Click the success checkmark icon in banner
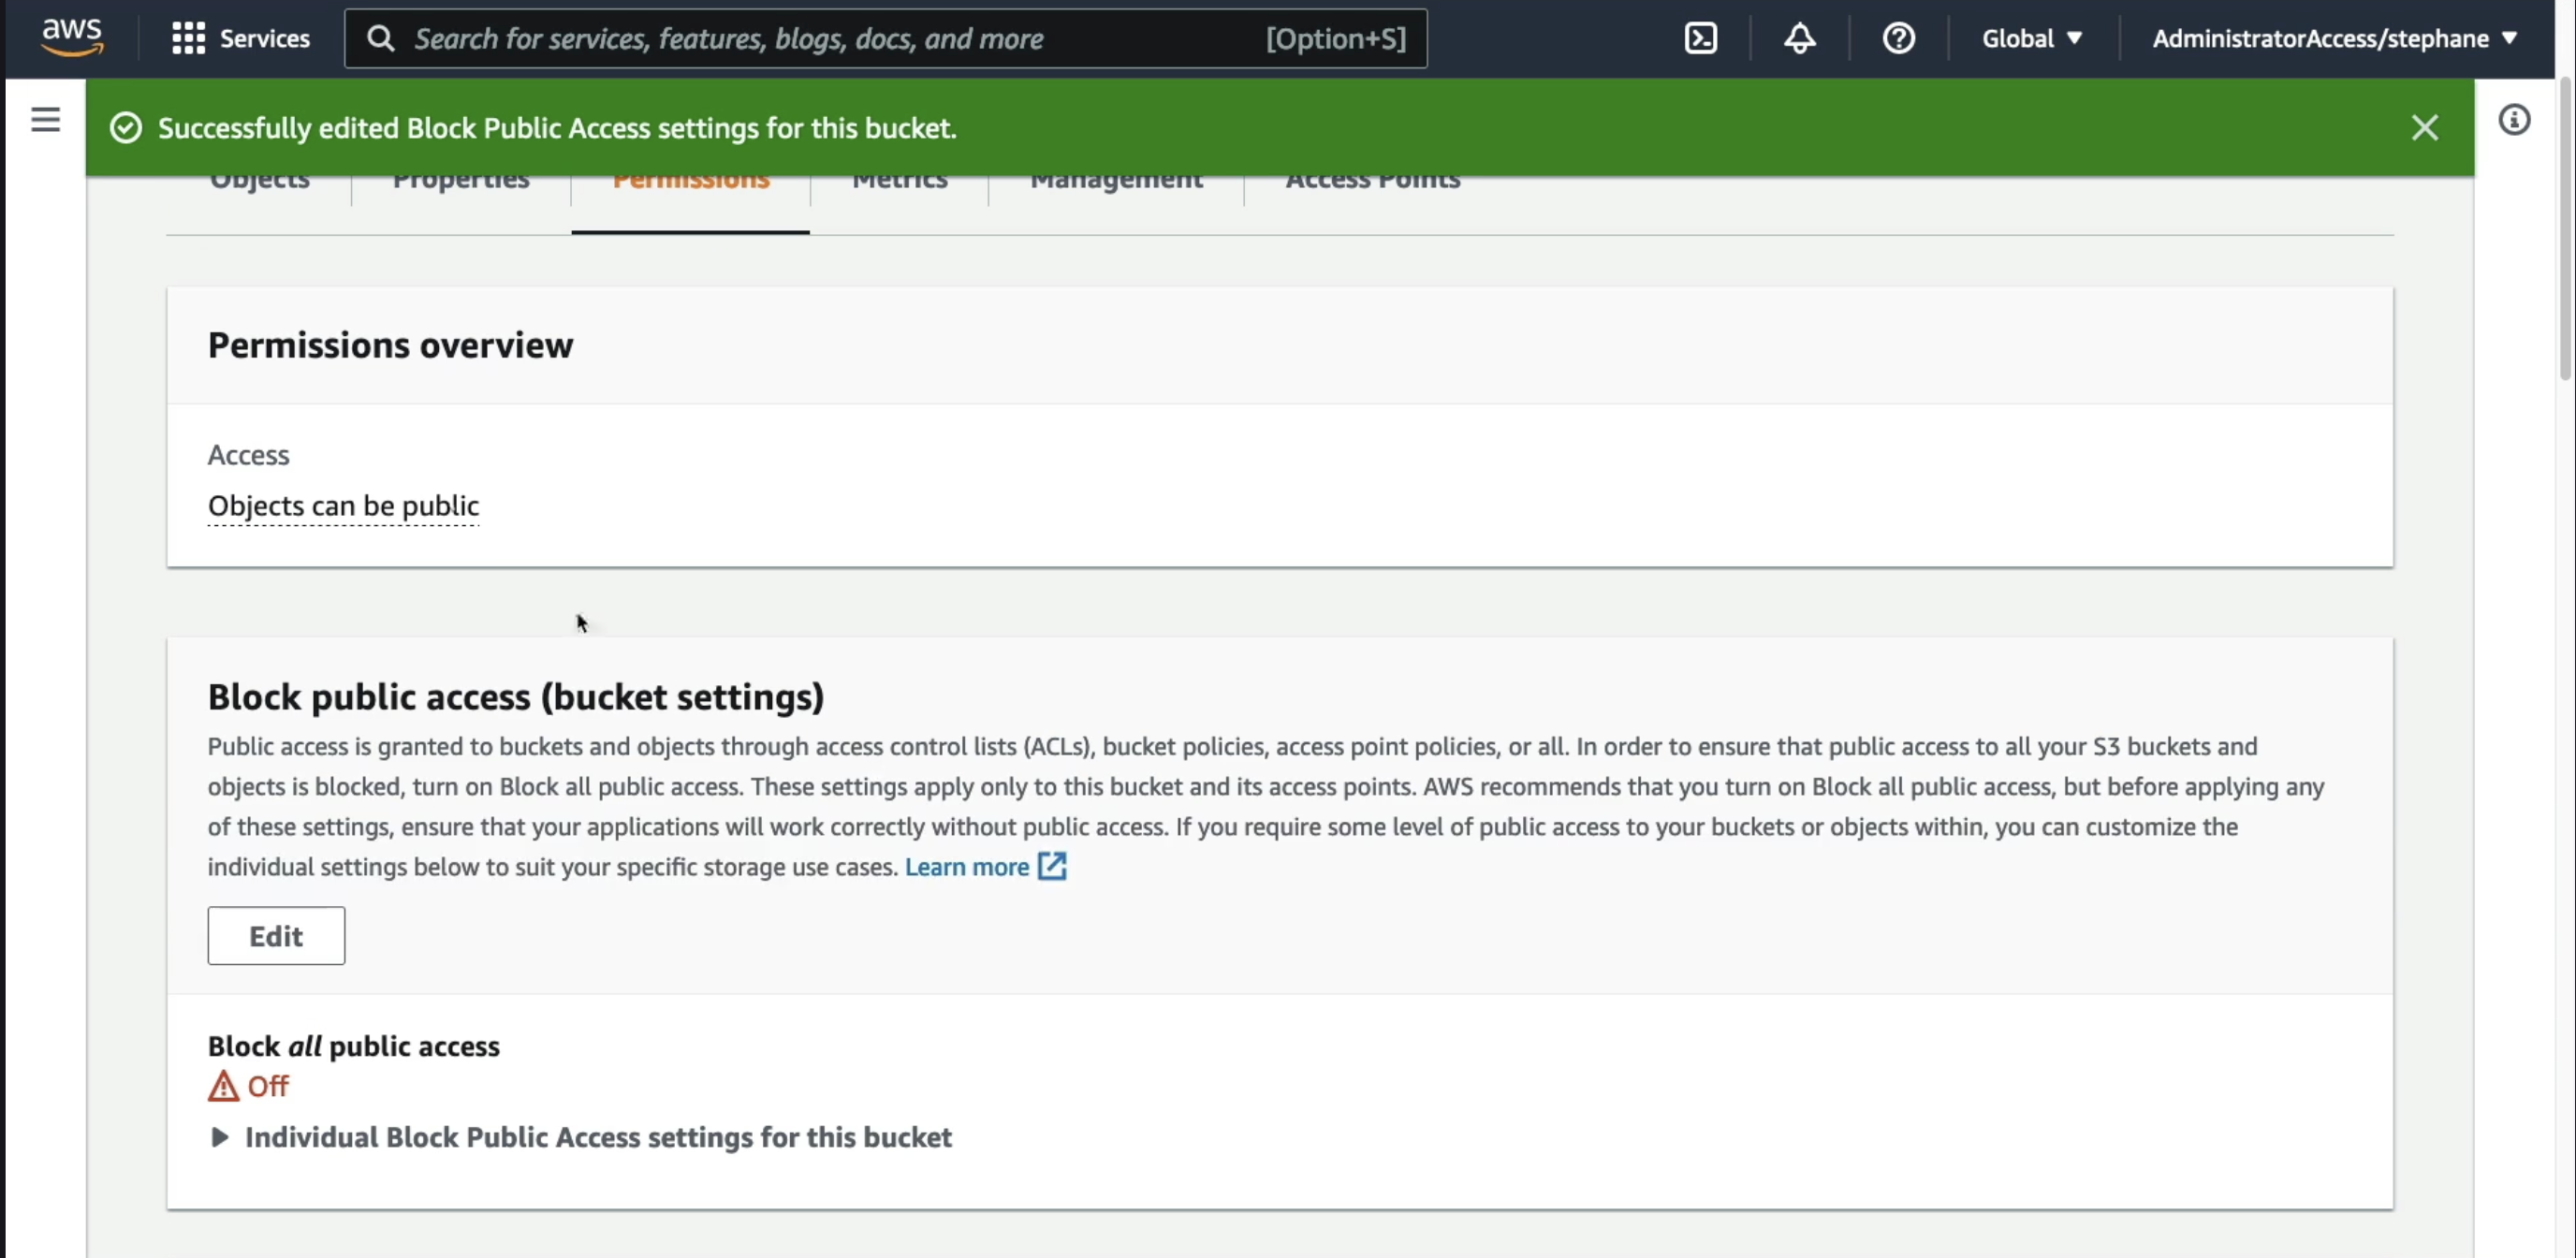 pyautogui.click(x=126, y=128)
